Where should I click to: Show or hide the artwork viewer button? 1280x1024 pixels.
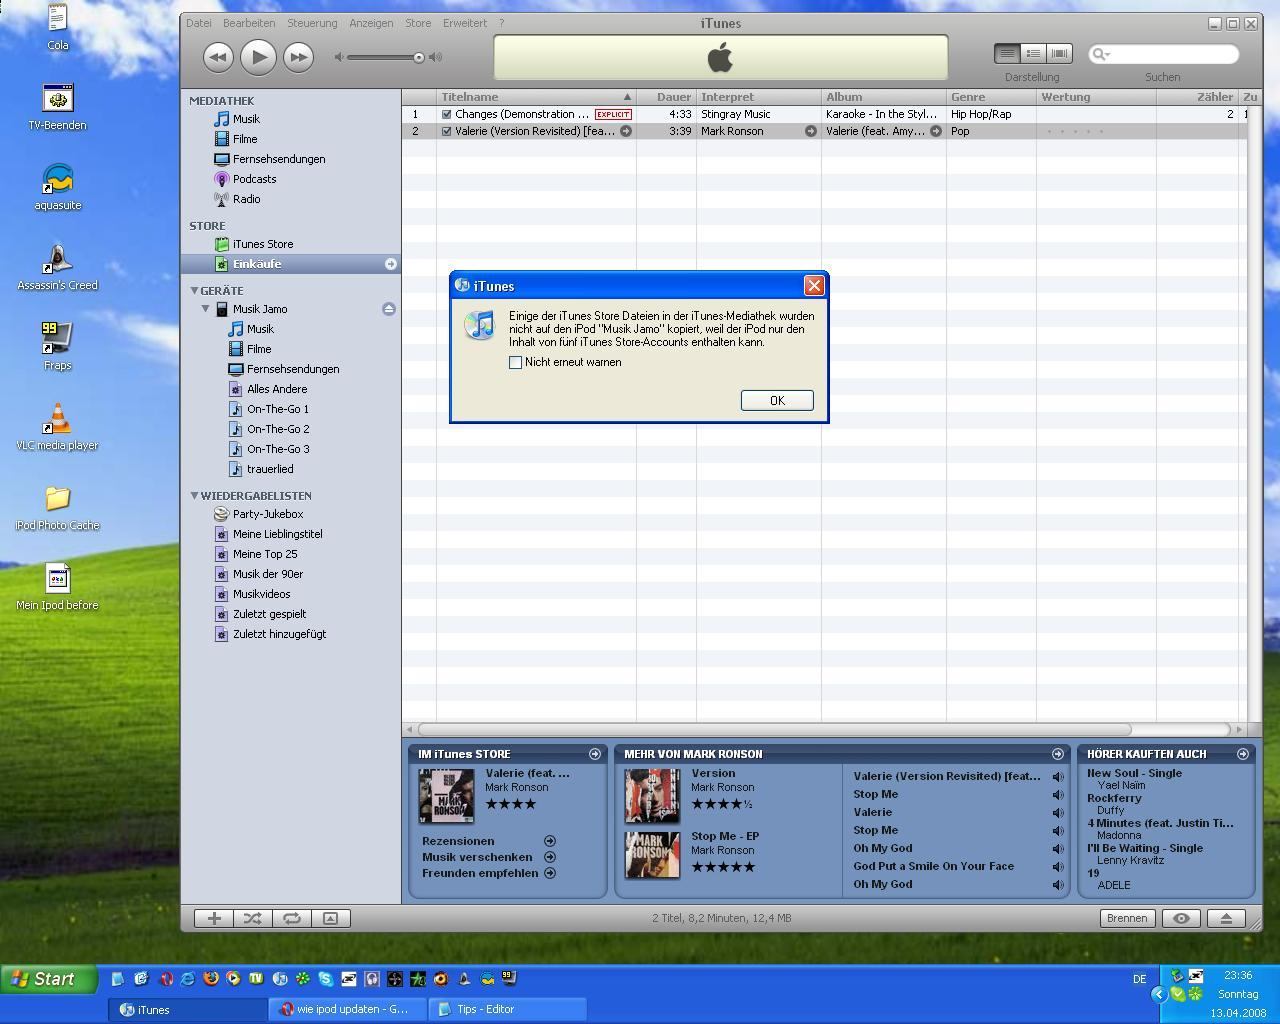pyautogui.click(x=331, y=918)
